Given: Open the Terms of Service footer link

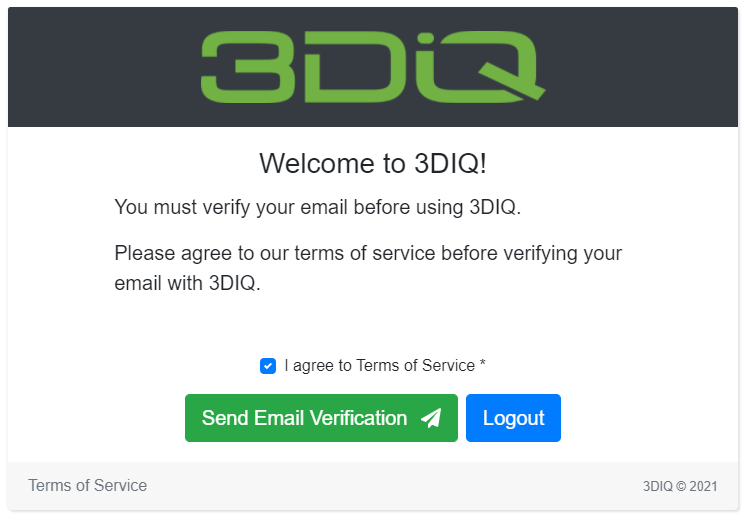Looking at the screenshot, I should [87, 485].
